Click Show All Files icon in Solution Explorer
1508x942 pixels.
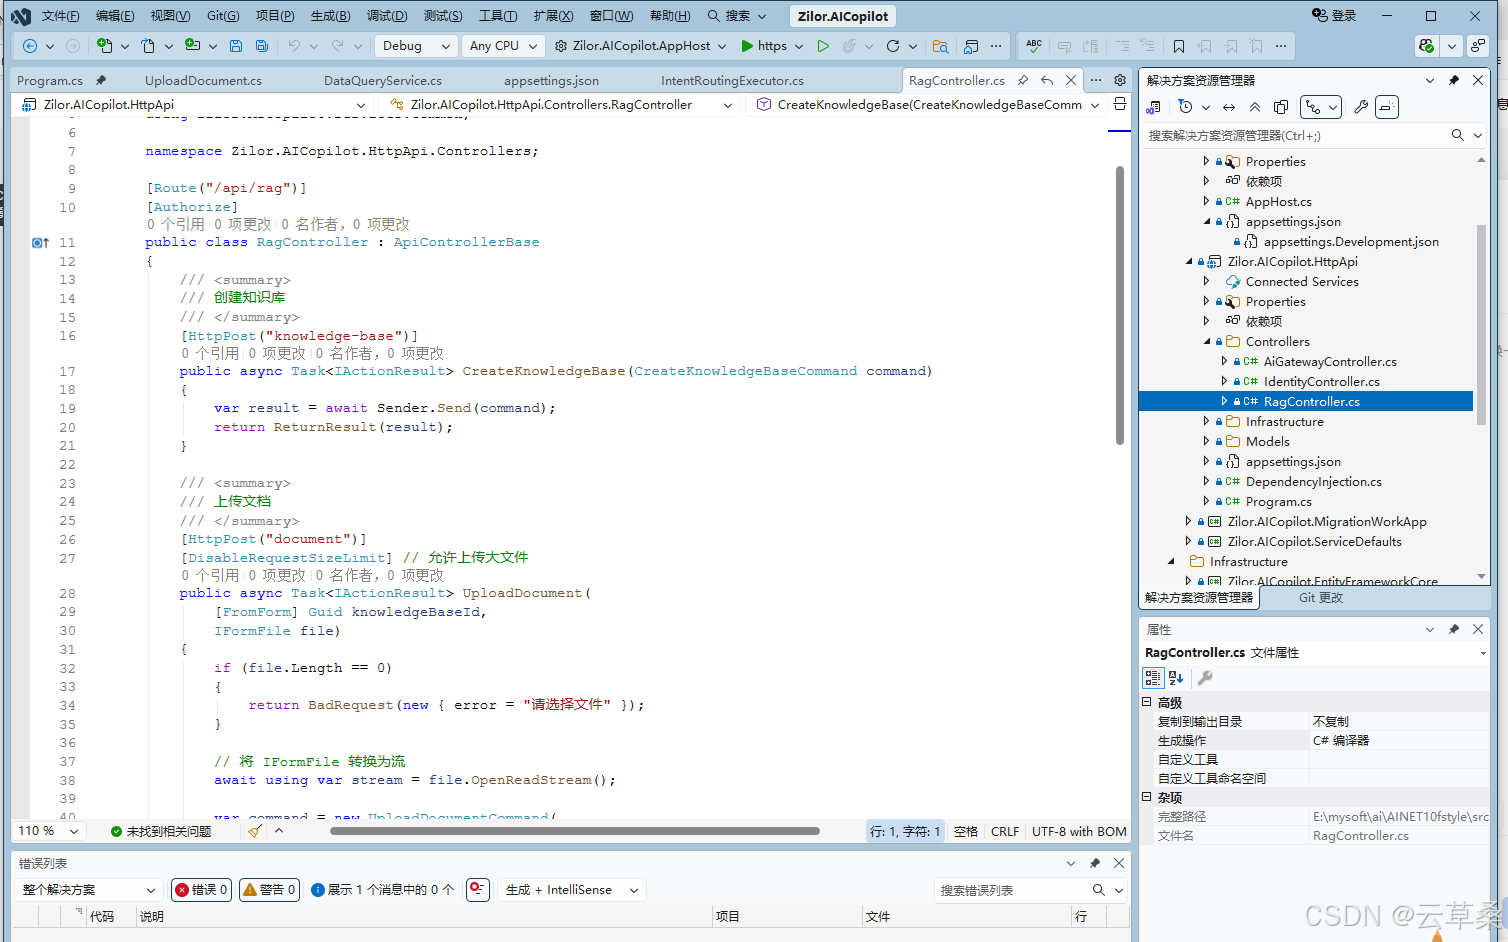pyautogui.click(x=1281, y=107)
